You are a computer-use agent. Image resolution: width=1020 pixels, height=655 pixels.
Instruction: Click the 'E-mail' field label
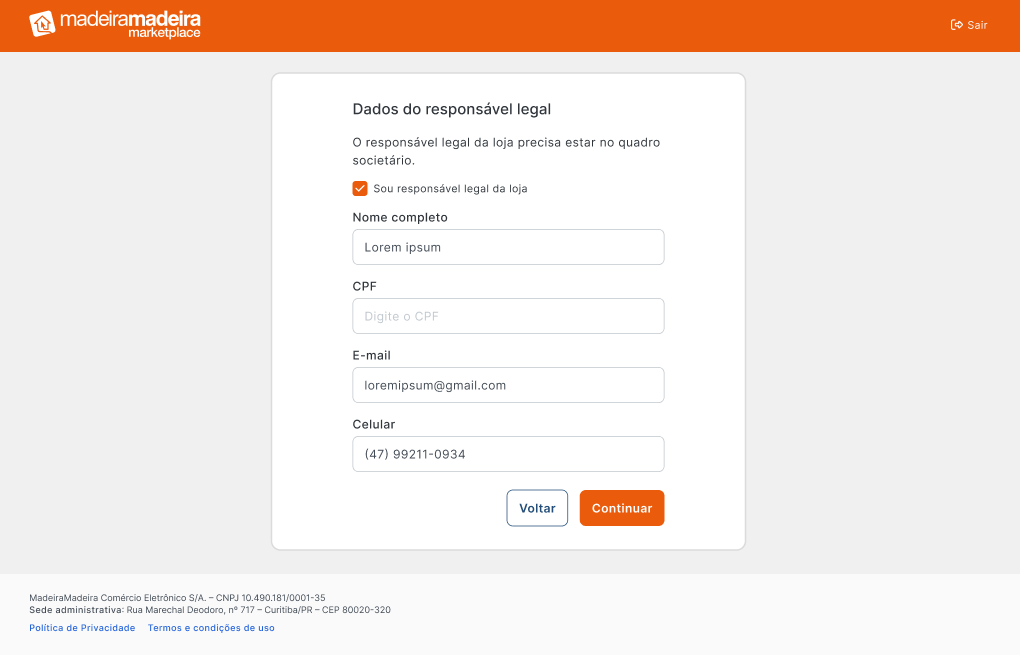tap(371, 355)
